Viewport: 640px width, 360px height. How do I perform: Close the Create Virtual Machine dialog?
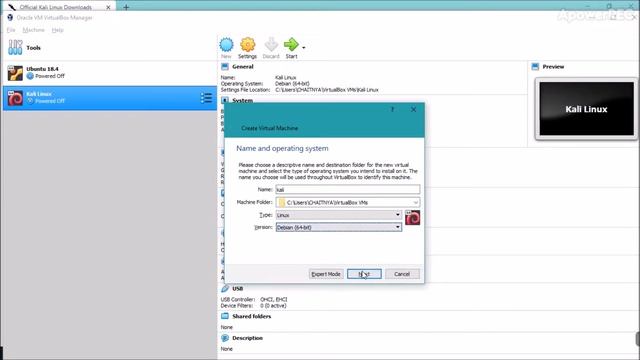point(413,109)
